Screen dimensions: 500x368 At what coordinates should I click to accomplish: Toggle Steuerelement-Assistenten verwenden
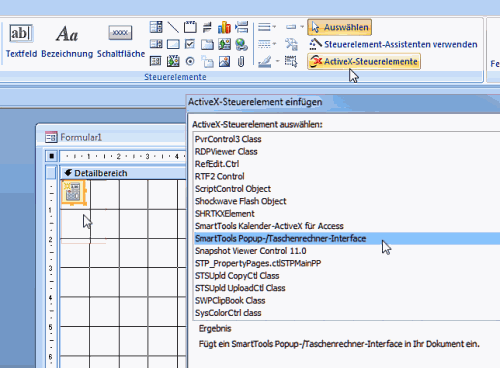393,44
